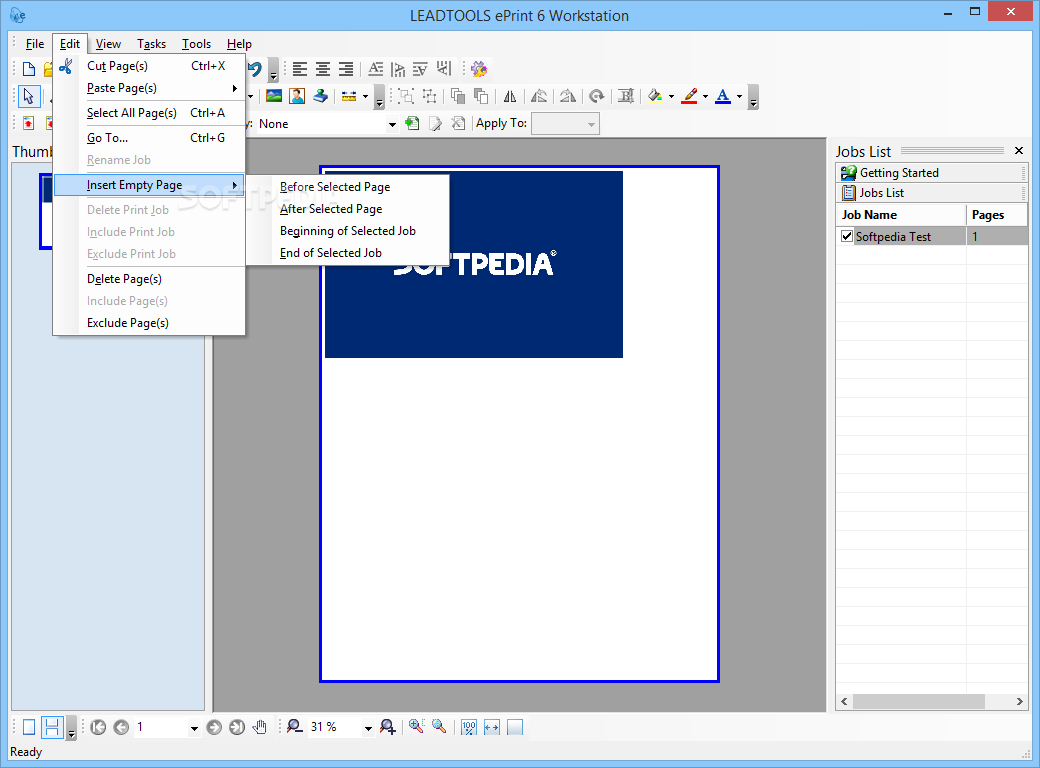Go to the next page

[x=214, y=728]
